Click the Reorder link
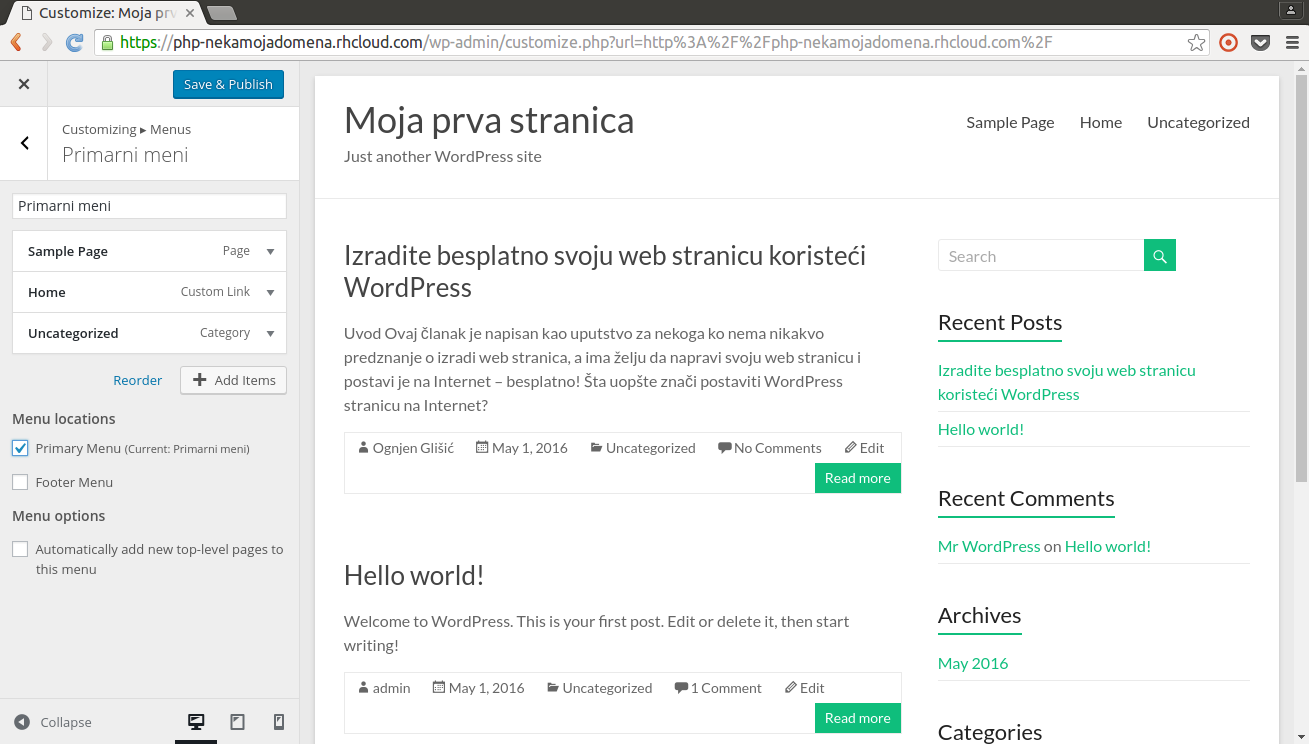 pos(138,380)
